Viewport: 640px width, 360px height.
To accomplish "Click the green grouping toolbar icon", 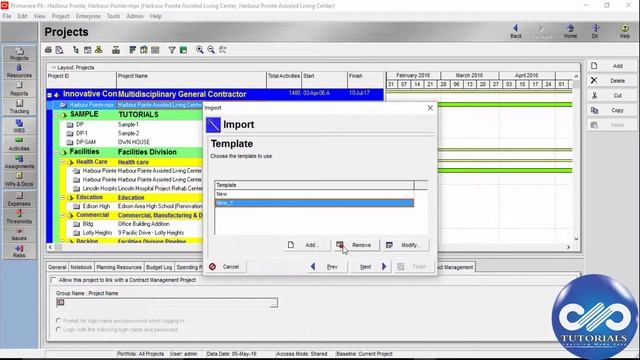I will [183, 50].
